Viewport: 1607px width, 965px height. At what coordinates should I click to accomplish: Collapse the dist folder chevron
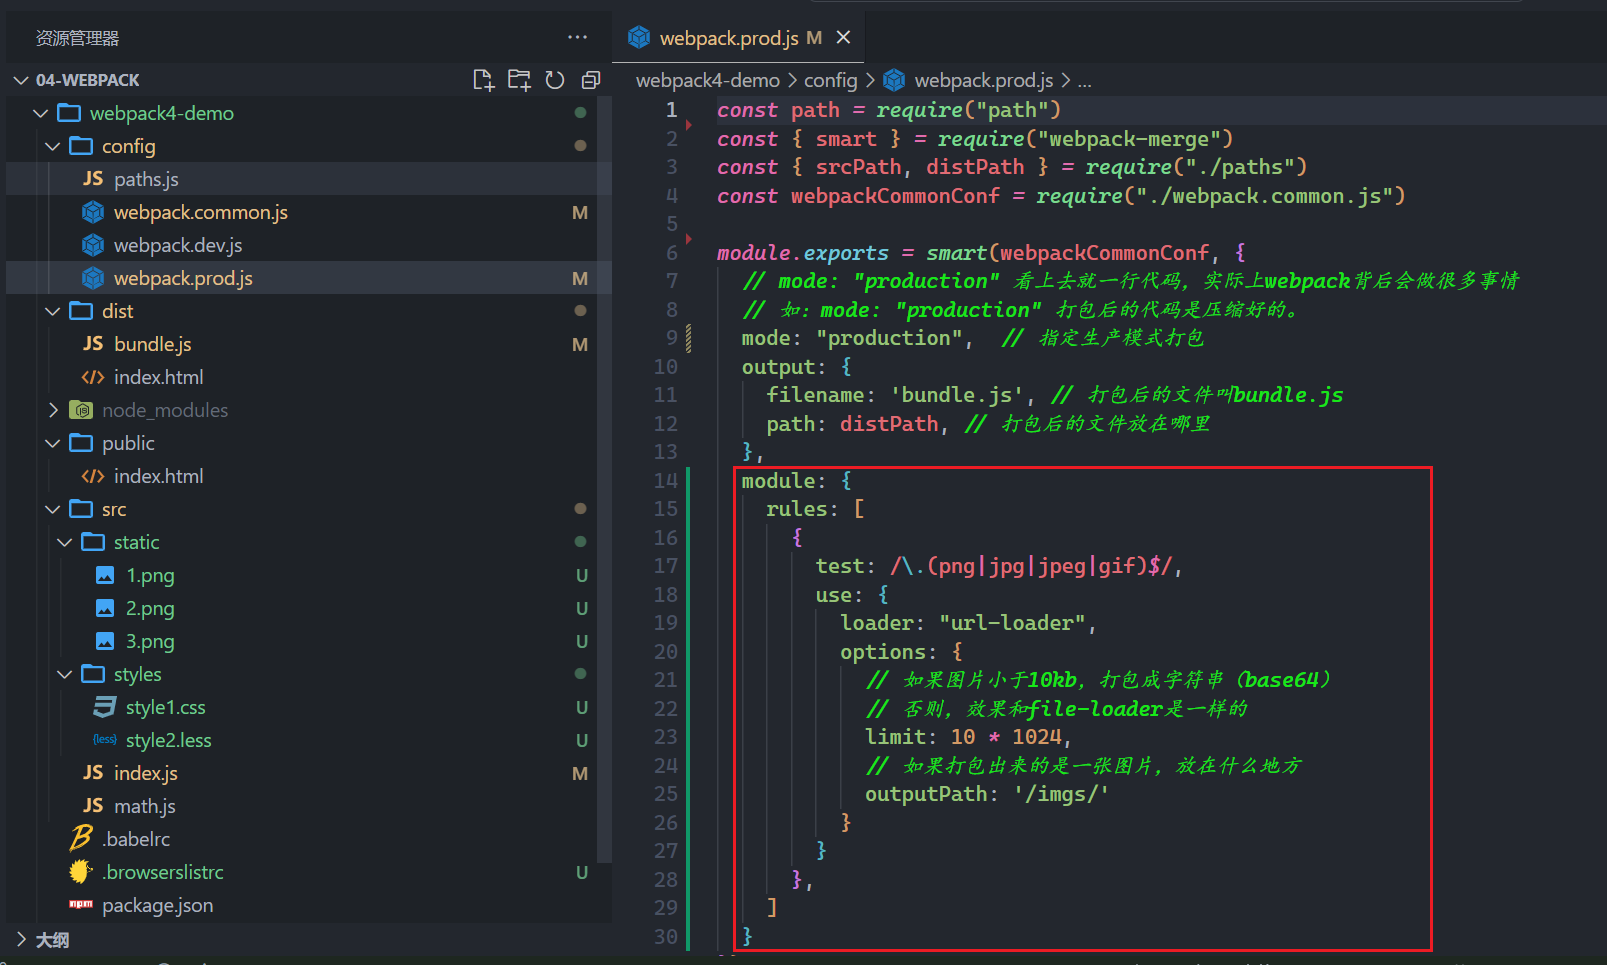(x=53, y=311)
